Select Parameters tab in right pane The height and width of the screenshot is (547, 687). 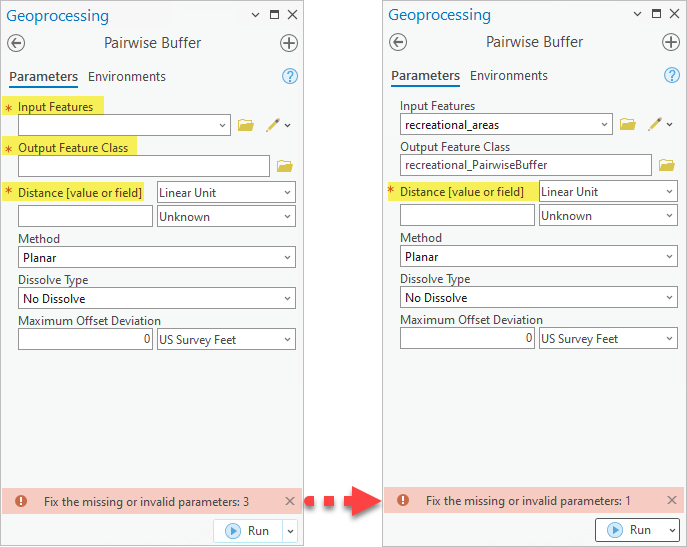point(425,76)
